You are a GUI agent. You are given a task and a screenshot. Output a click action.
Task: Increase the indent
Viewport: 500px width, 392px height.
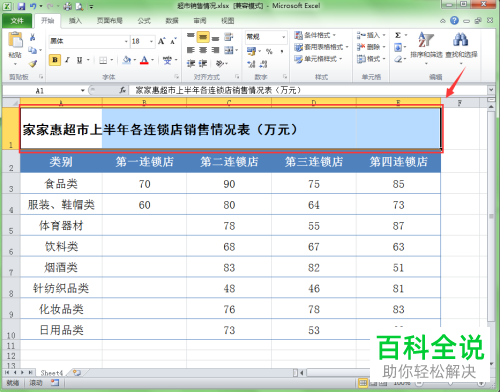(x=203, y=63)
